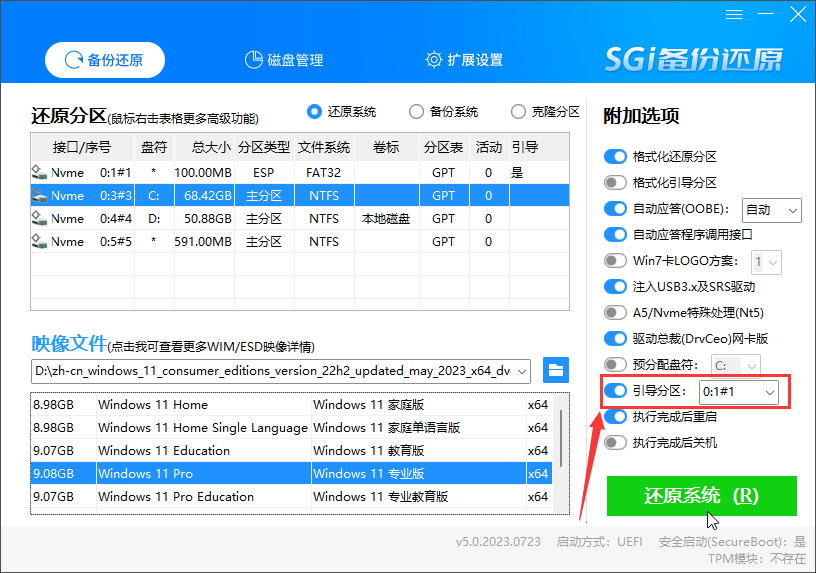The width and height of the screenshot is (816, 573).
Task: Click 映像文件 heading link for details
Action: click(x=69, y=343)
